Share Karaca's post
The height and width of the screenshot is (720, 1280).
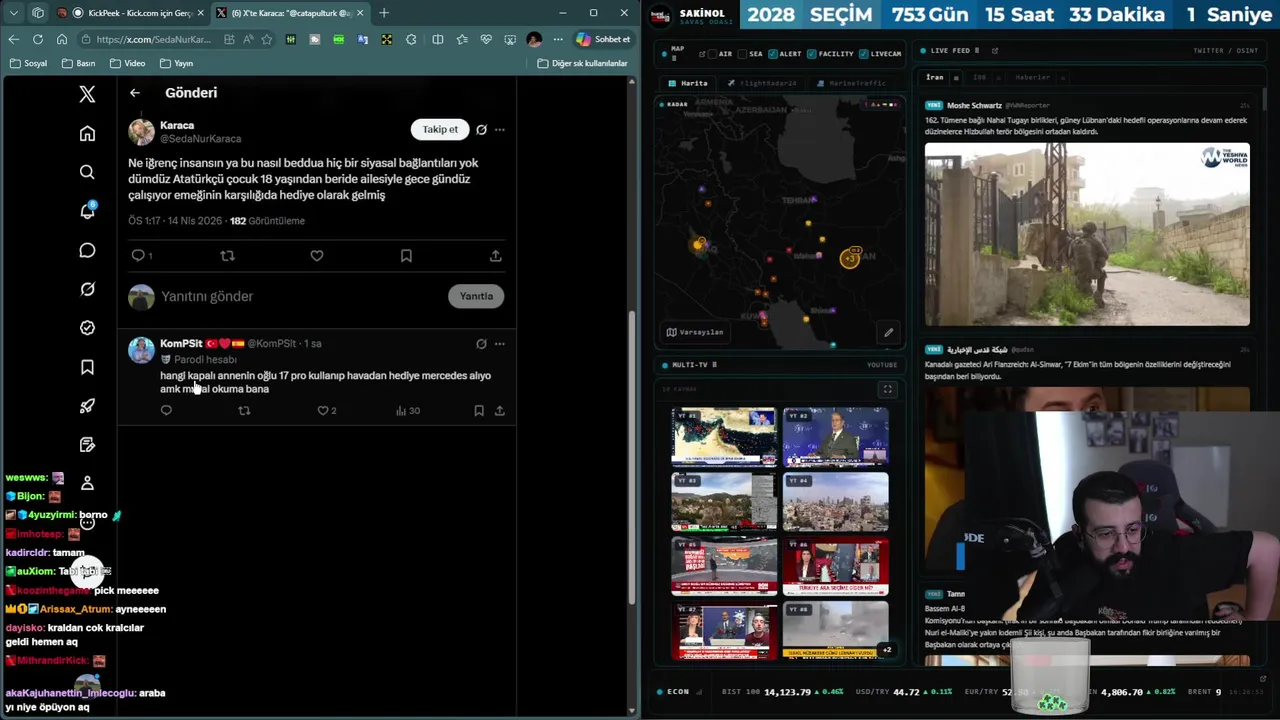(495, 256)
